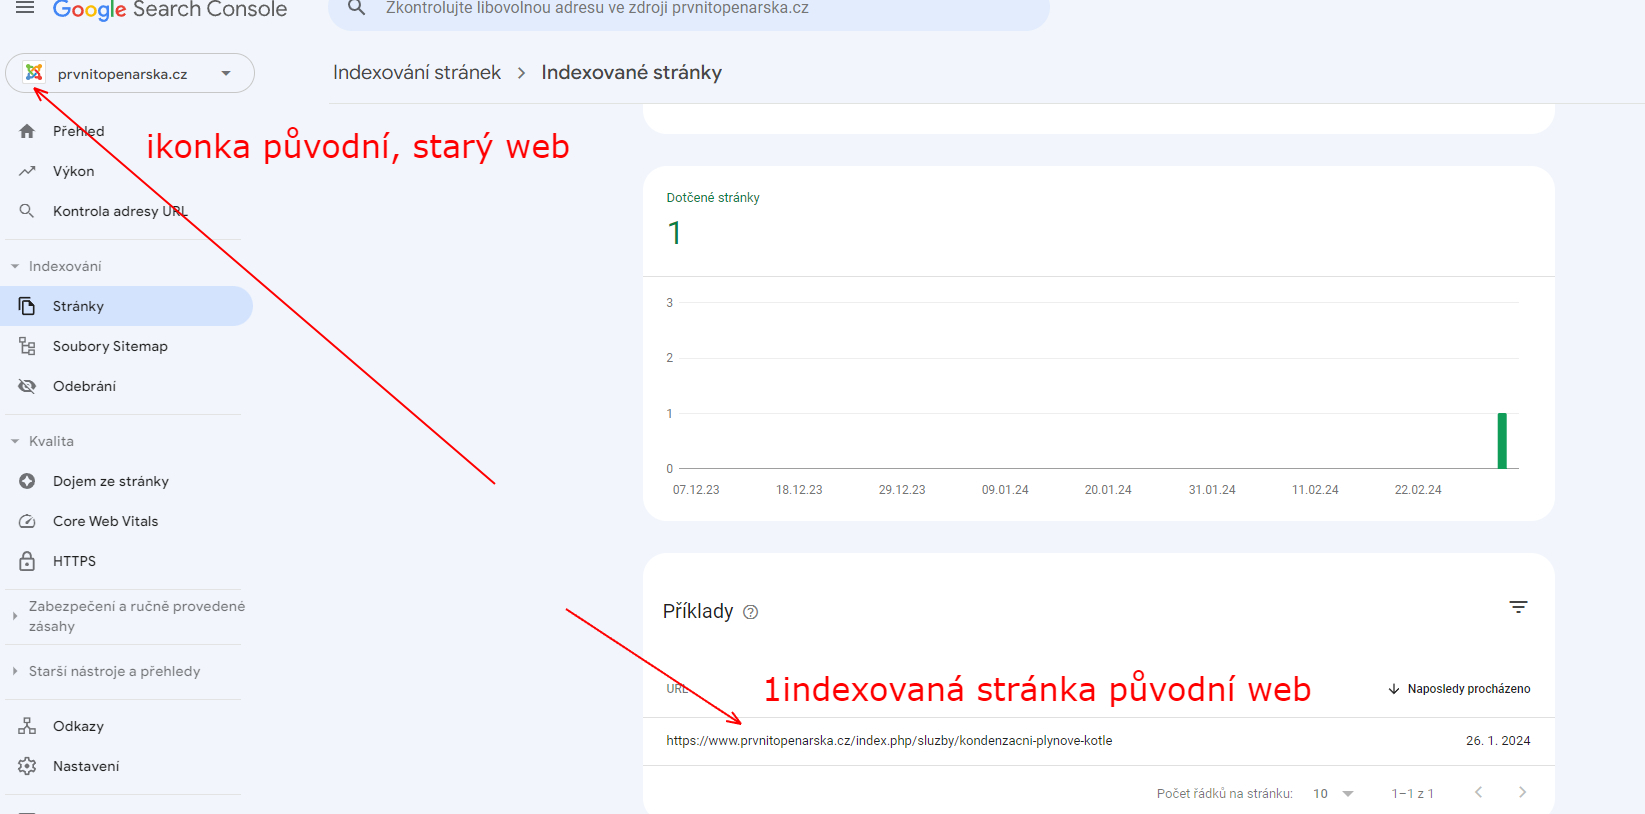Go to previous page of results
1645x814 pixels.
point(1478,792)
